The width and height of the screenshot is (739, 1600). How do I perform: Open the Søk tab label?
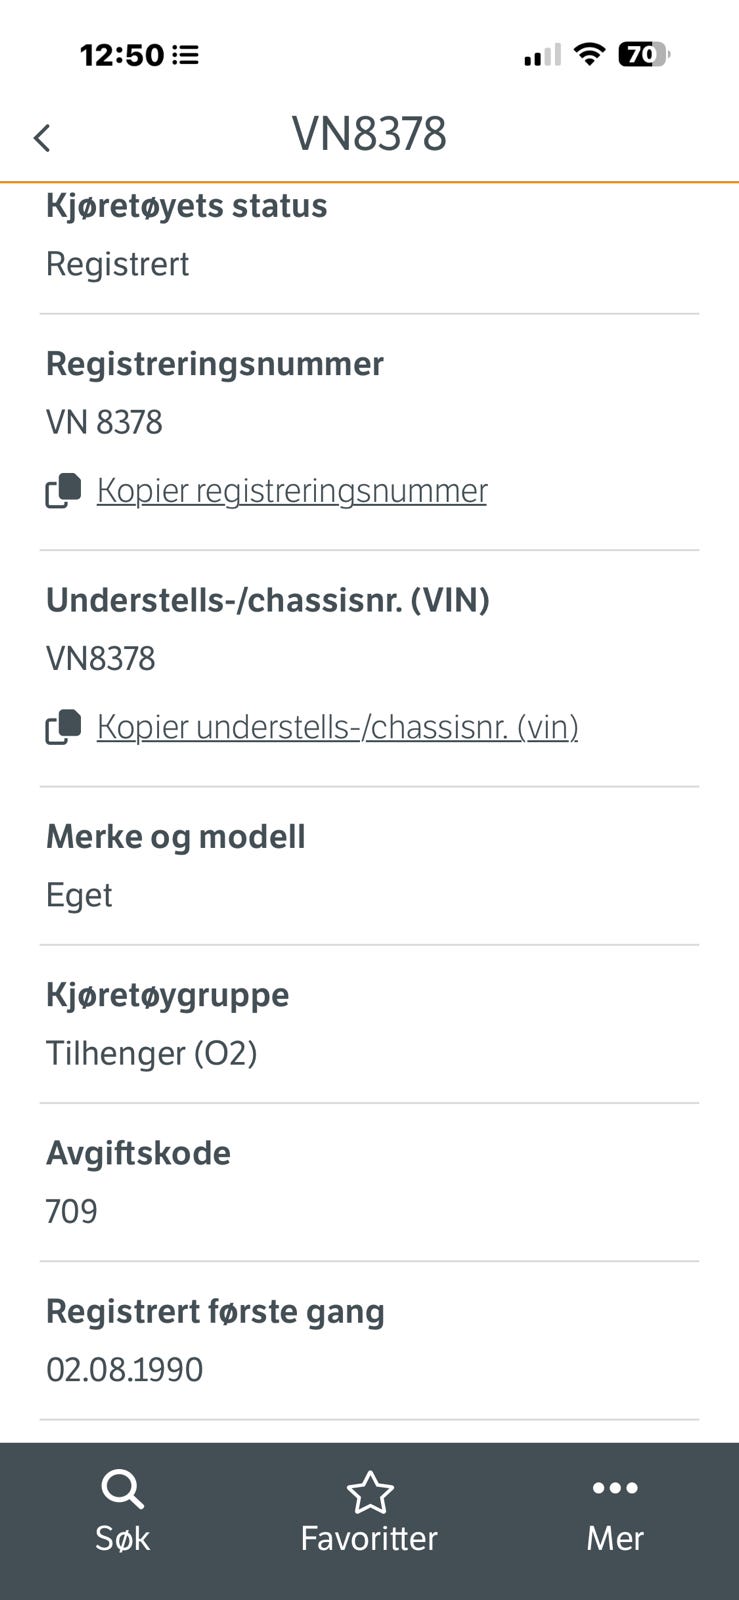click(x=122, y=1538)
